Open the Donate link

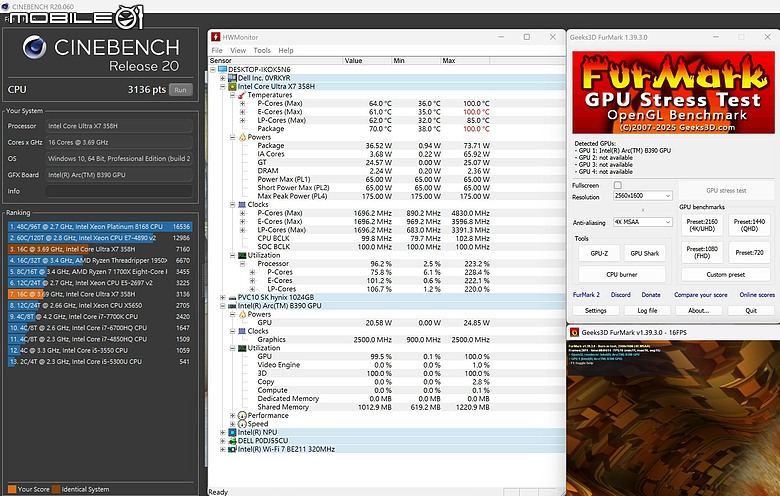pos(651,295)
